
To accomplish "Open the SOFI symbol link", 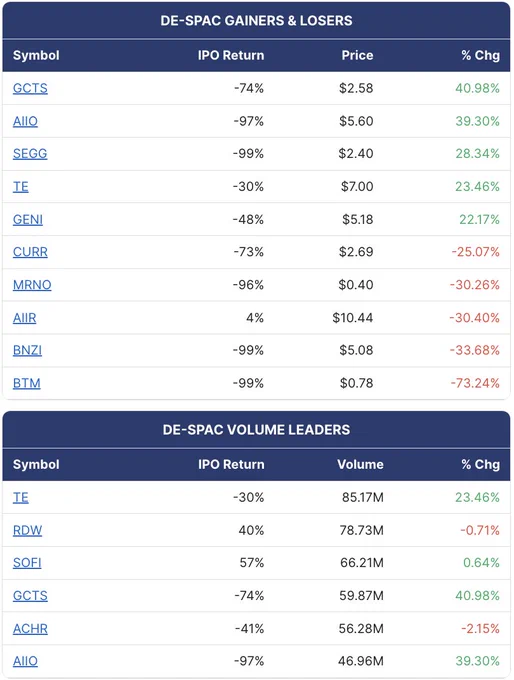I will click(x=27, y=563).
